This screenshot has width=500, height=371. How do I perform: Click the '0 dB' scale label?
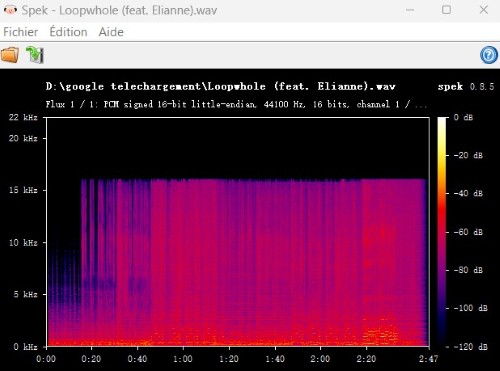click(x=463, y=117)
